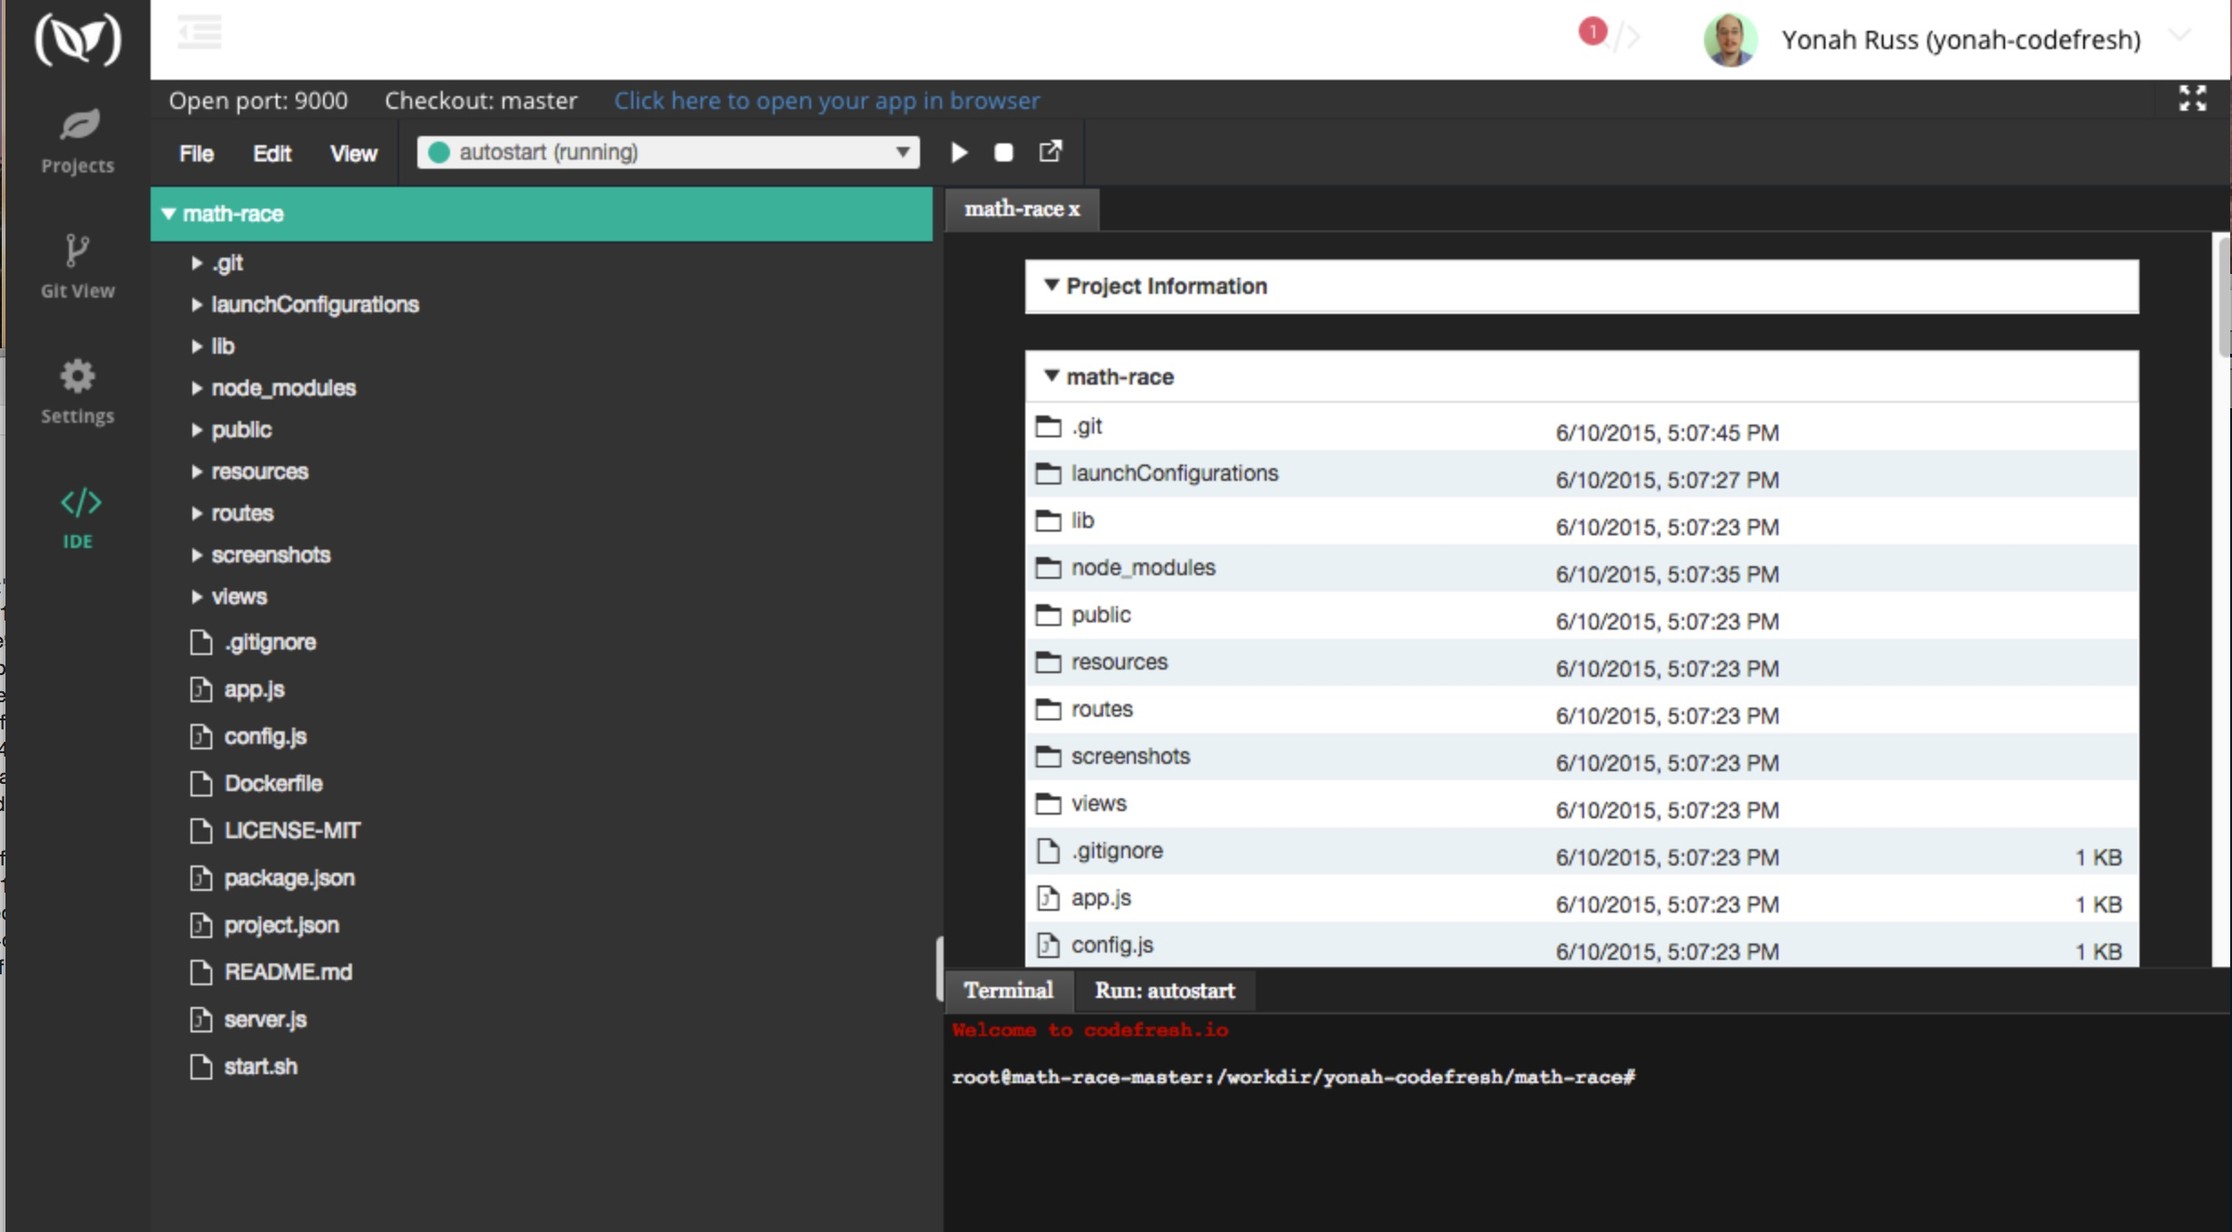Open app externally via the arrow-box icon
This screenshot has height=1232, width=2232.
click(x=1050, y=152)
